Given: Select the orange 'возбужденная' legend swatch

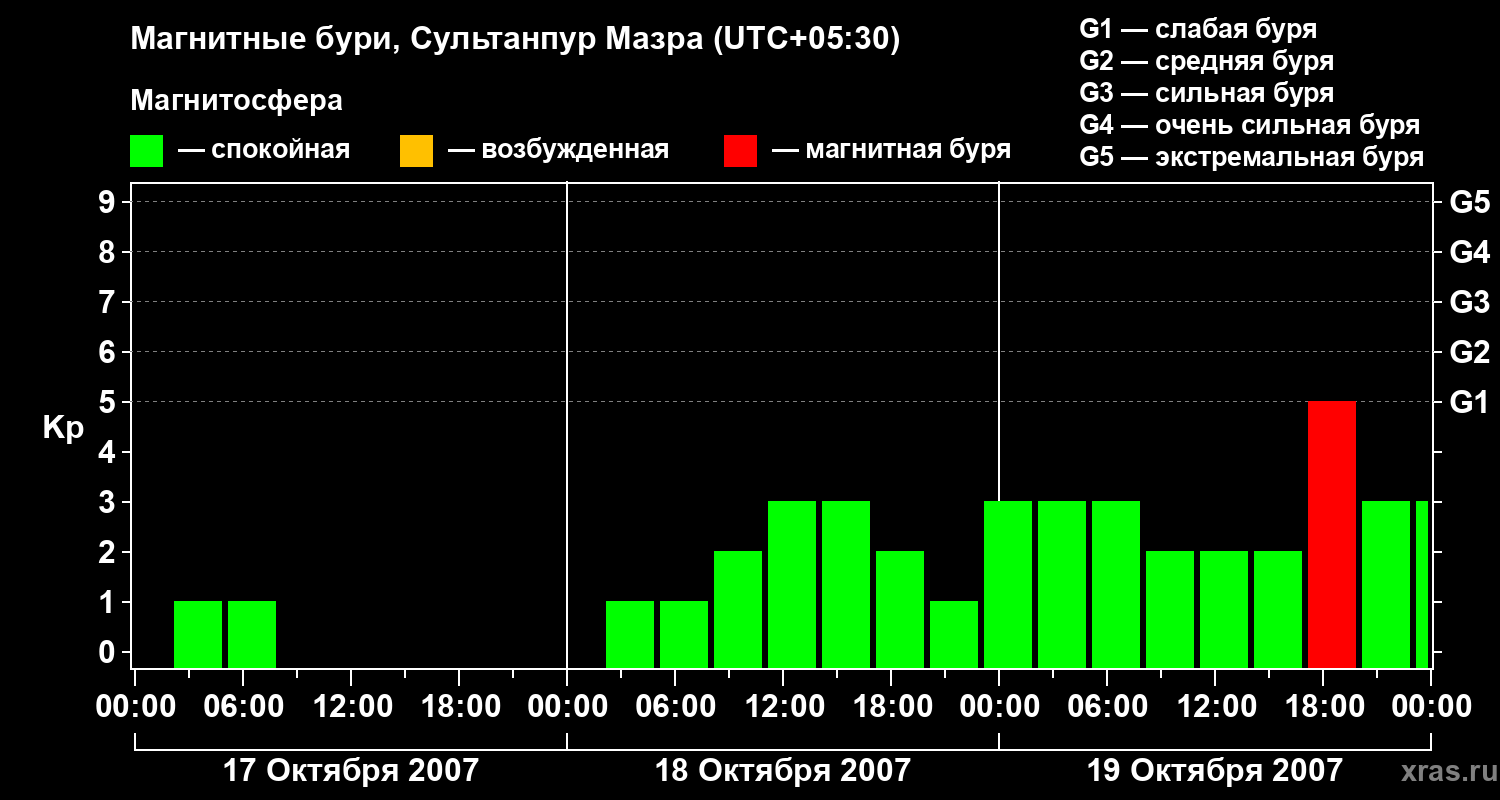Looking at the screenshot, I should pyautogui.click(x=416, y=151).
